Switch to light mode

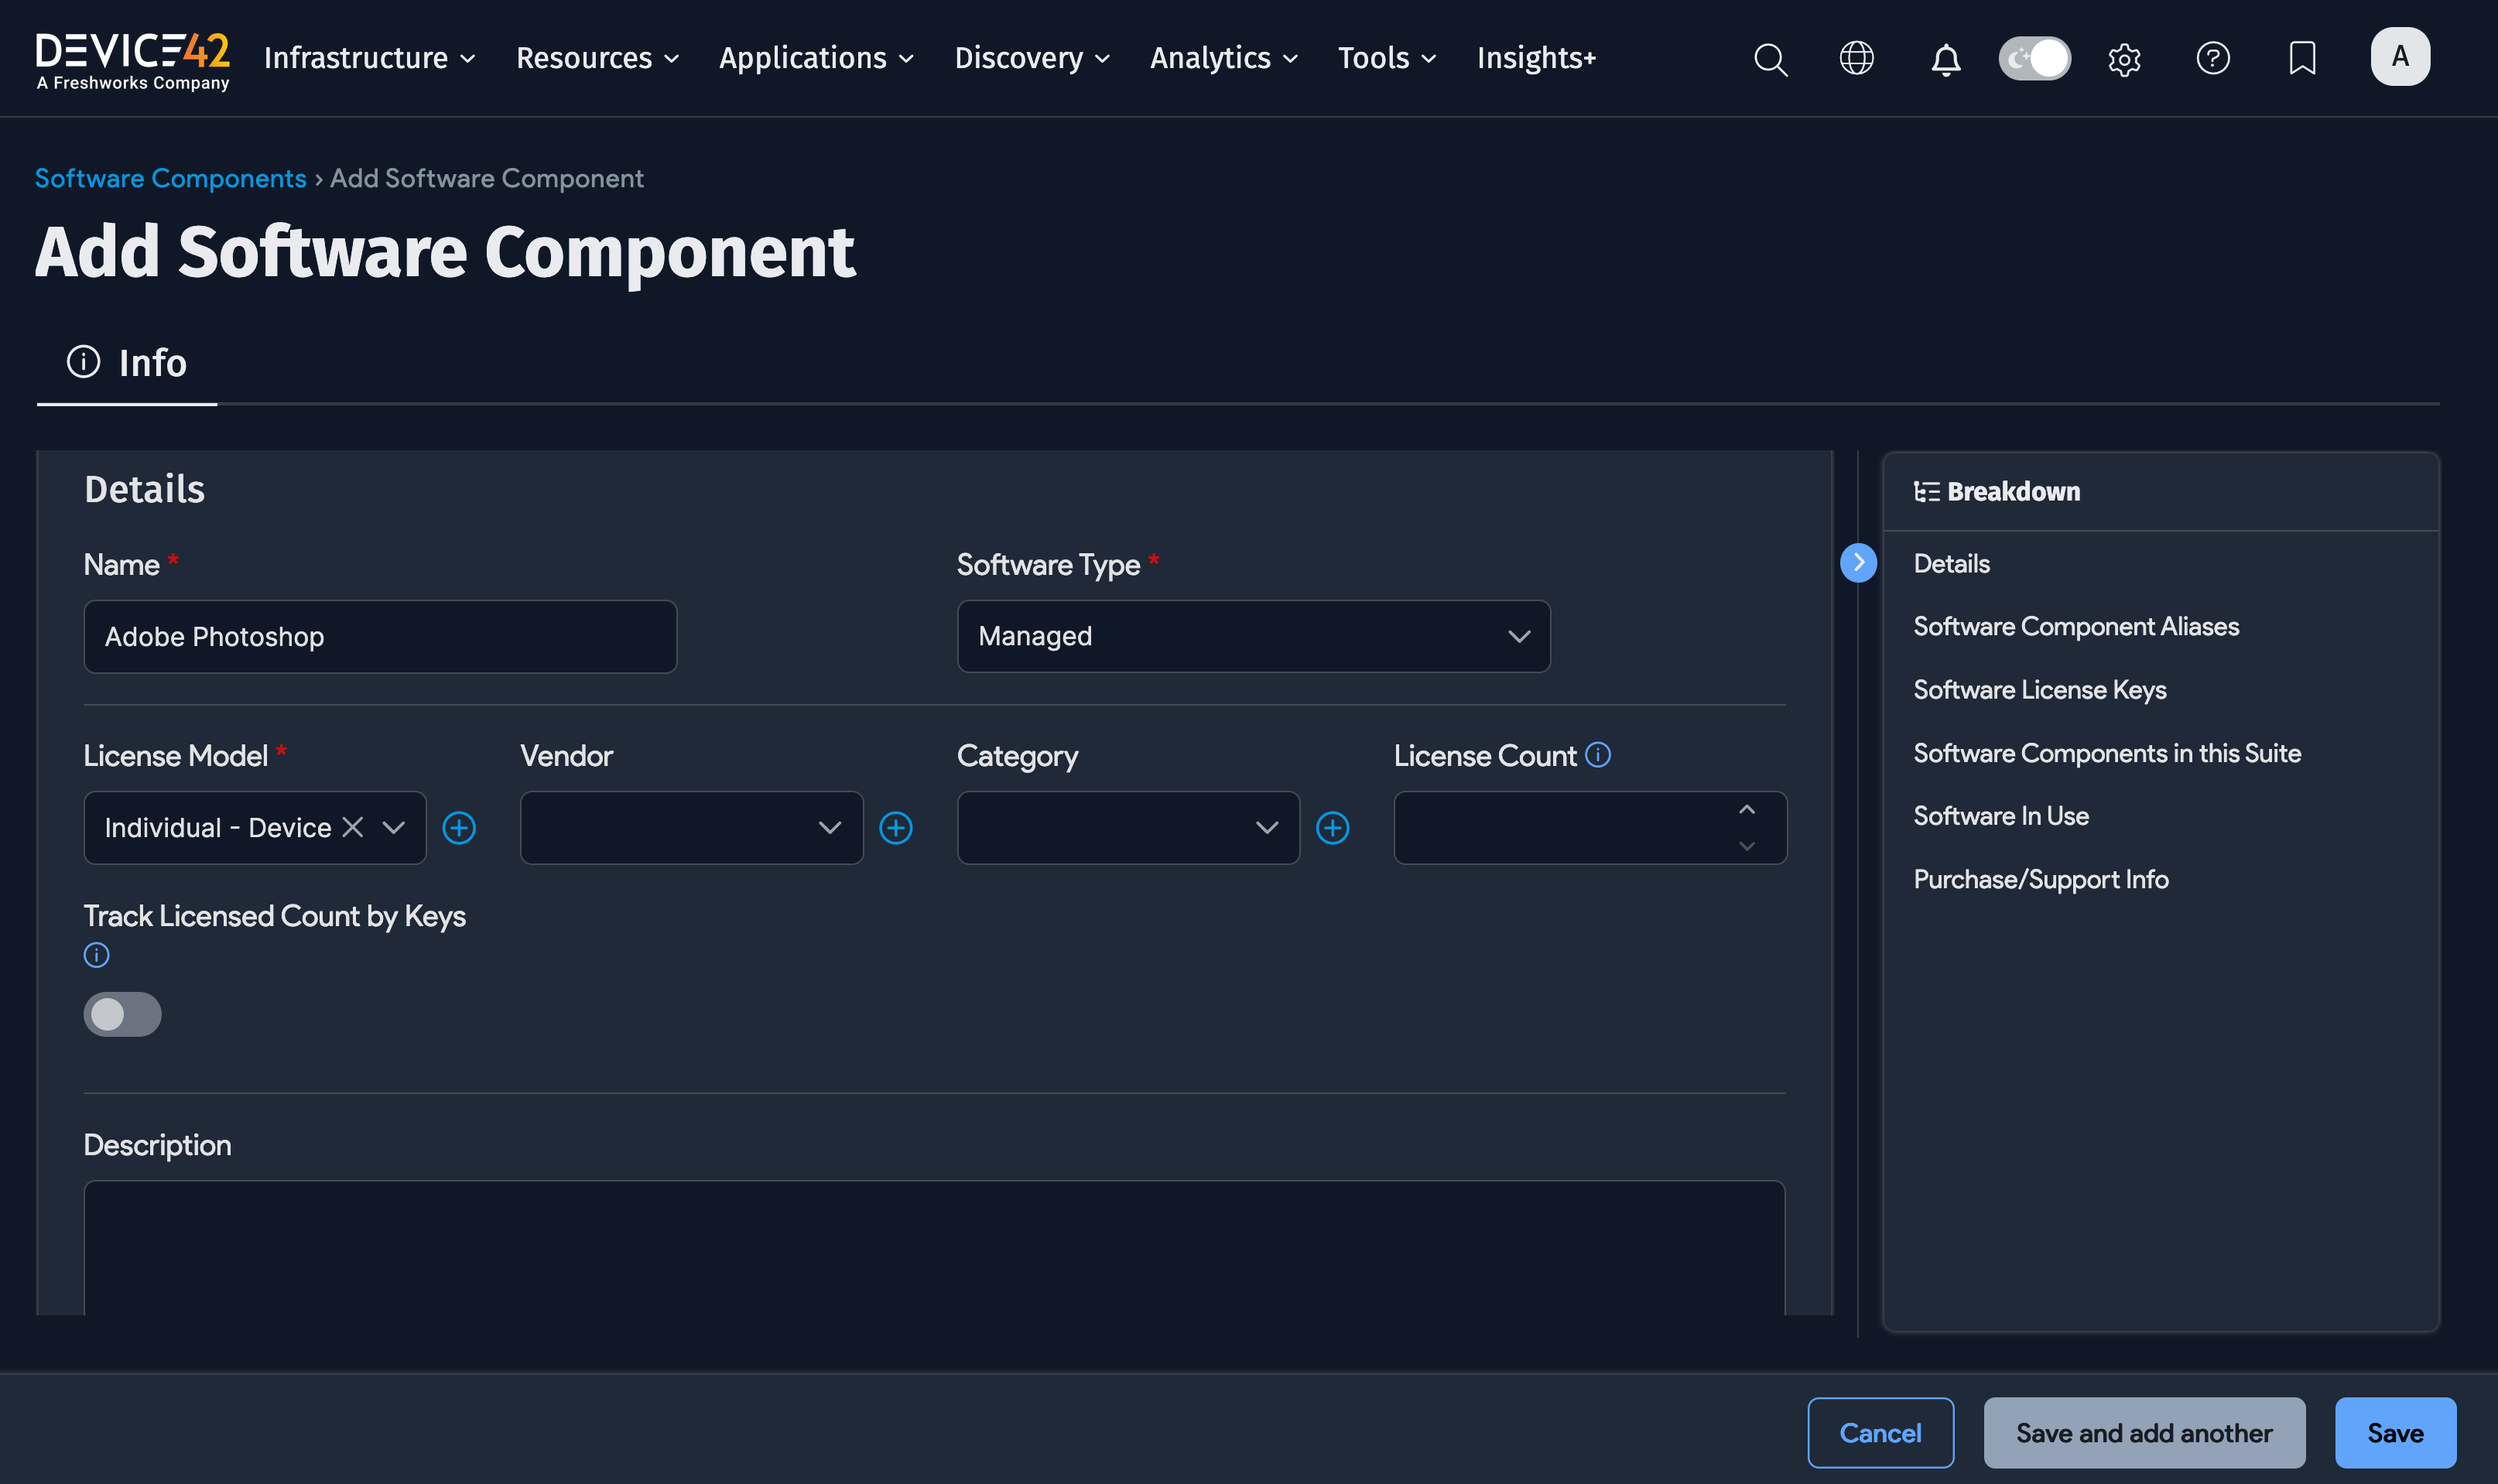(x=2034, y=58)
